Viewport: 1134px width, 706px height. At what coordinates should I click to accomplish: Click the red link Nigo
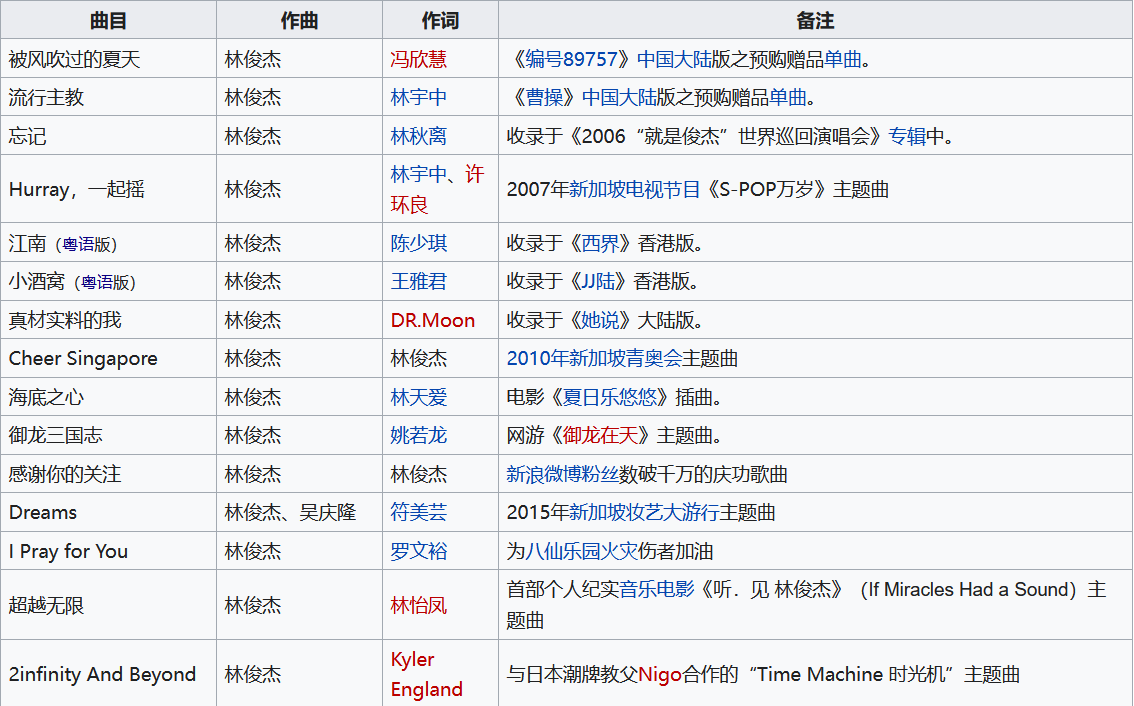[x=659, y=674]
